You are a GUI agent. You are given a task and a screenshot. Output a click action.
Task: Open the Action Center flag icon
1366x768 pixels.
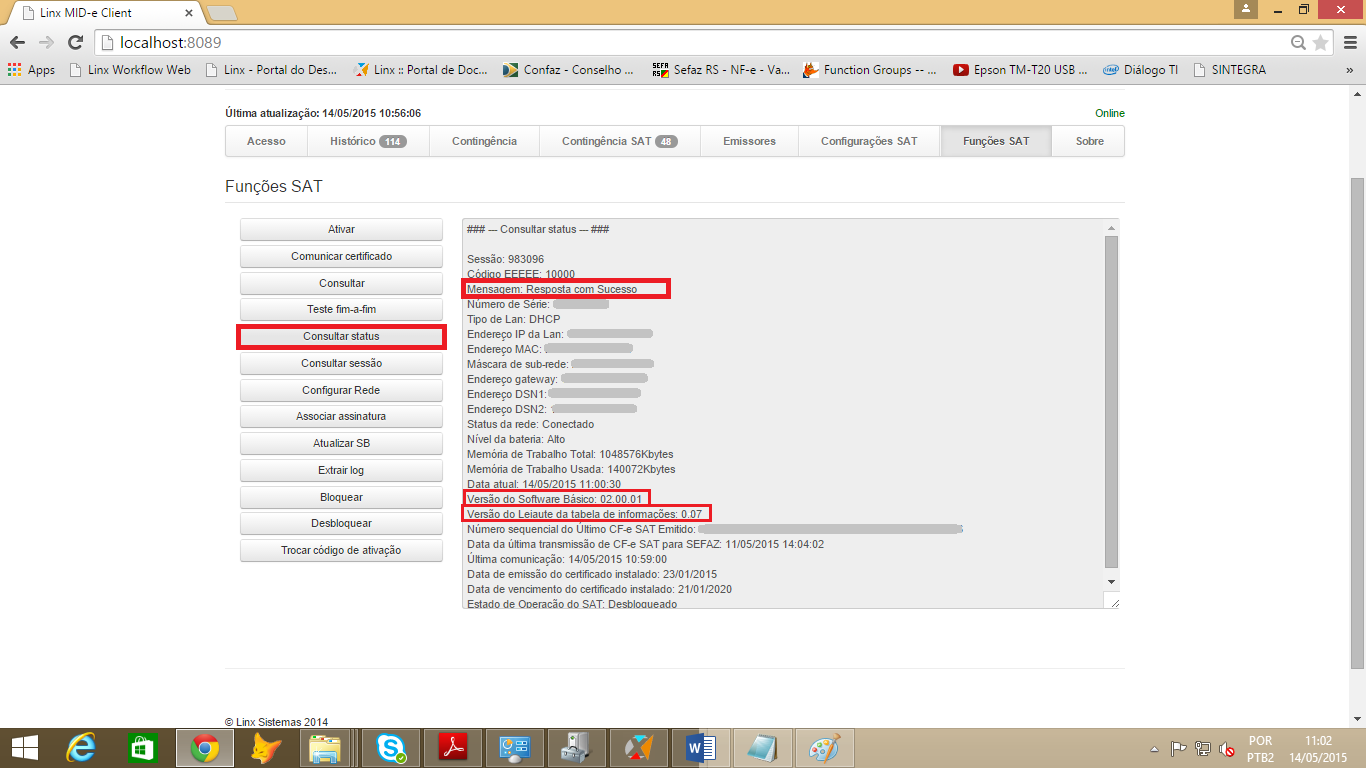(1178, 748)
